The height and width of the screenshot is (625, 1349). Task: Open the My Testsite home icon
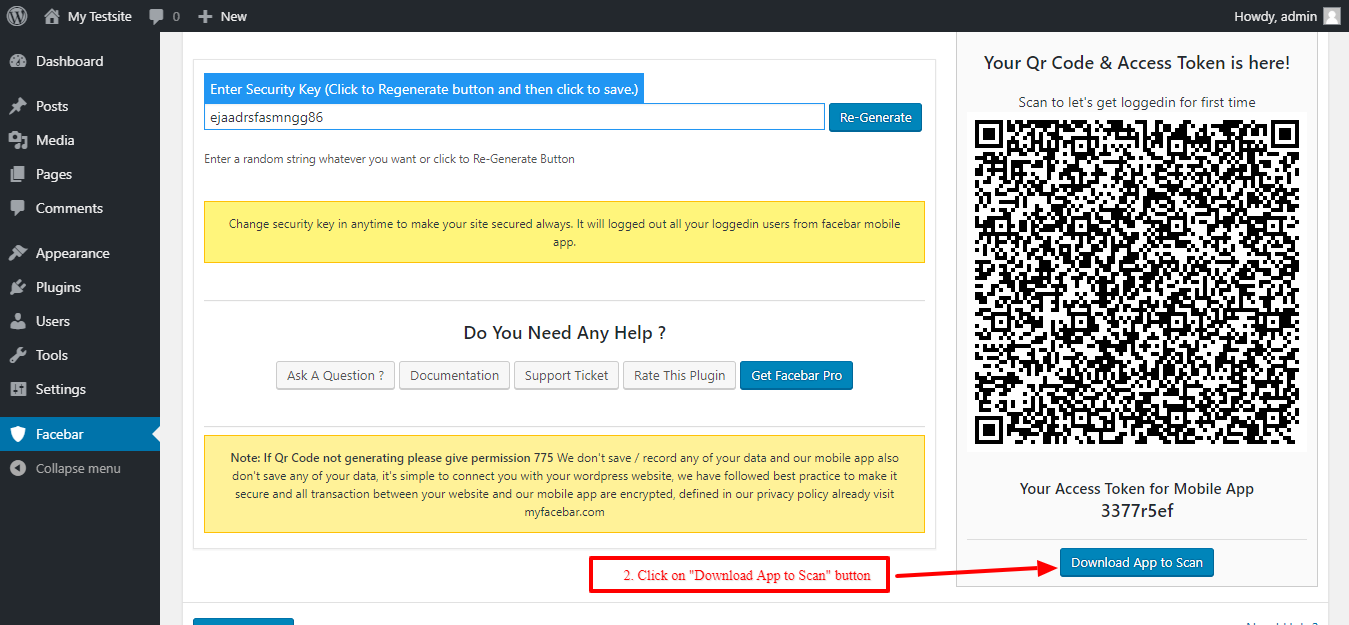(52, 16)
